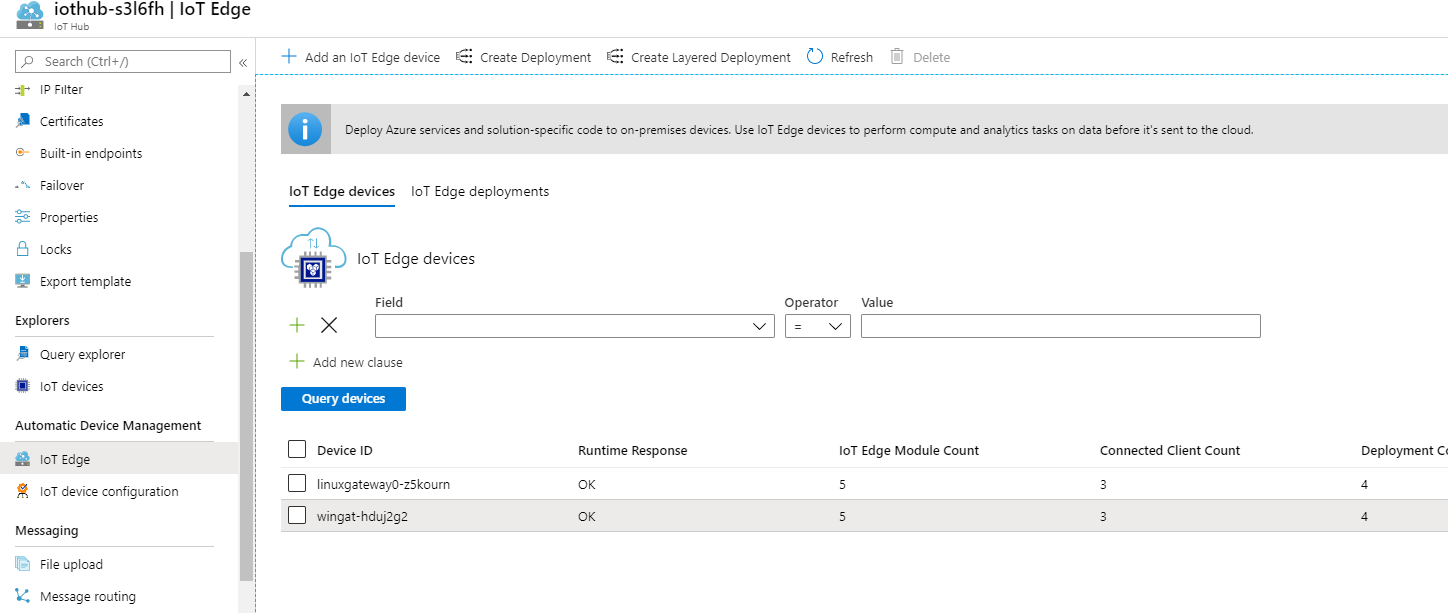Click the Query devices button
1448x613 pixels.
pyautogui.click(x=343, y=399)
